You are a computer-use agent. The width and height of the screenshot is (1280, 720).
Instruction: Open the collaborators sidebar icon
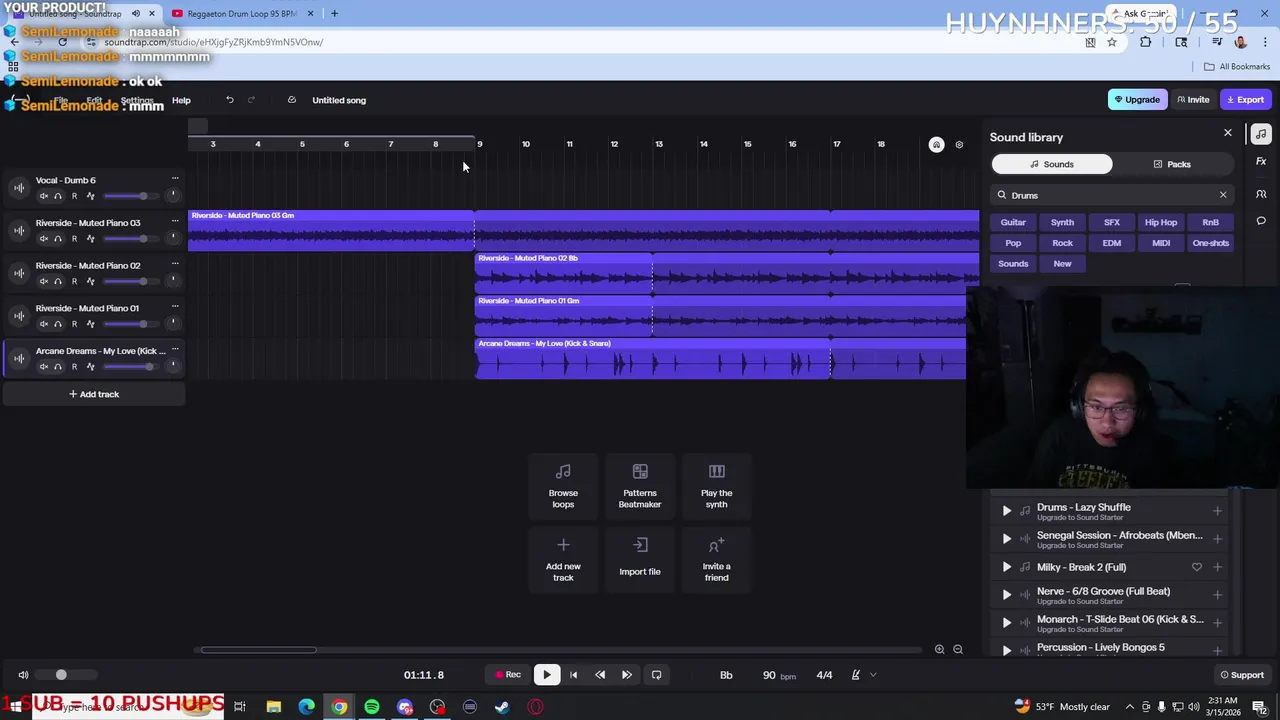pos(1261,194)
